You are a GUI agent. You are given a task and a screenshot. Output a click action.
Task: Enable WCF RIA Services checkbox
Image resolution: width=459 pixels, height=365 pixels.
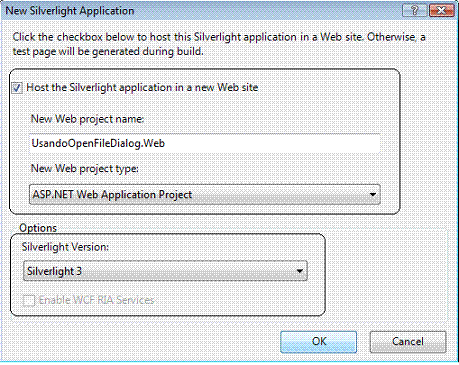pyautogui.click(x=29, y=300)
